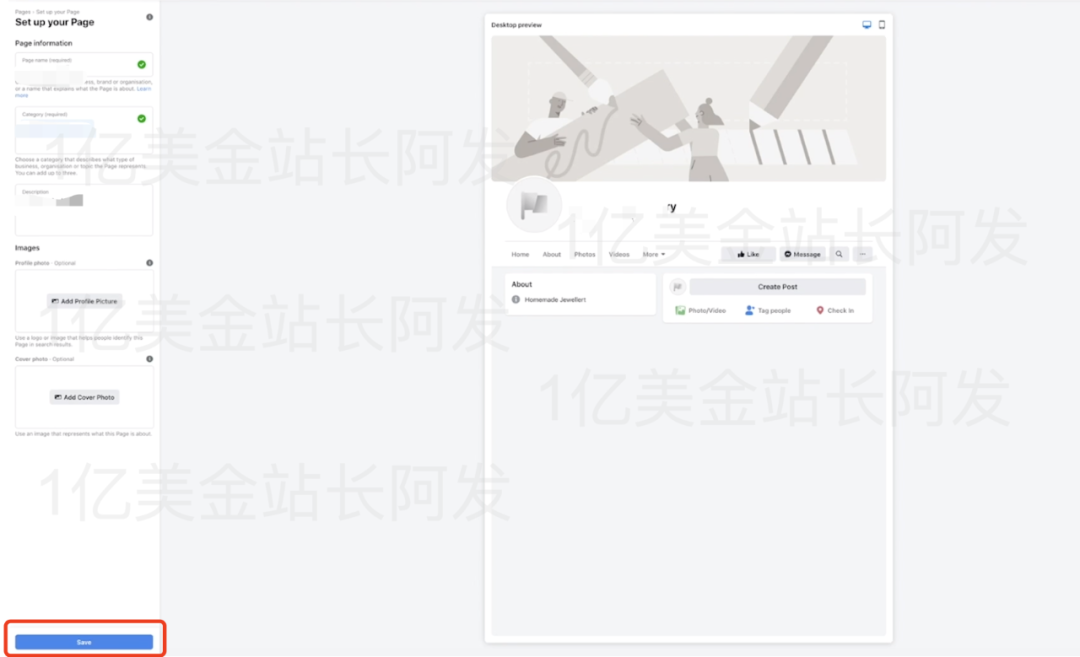
Task: Open the search icon on the page preview
Action: click(839, 254)
